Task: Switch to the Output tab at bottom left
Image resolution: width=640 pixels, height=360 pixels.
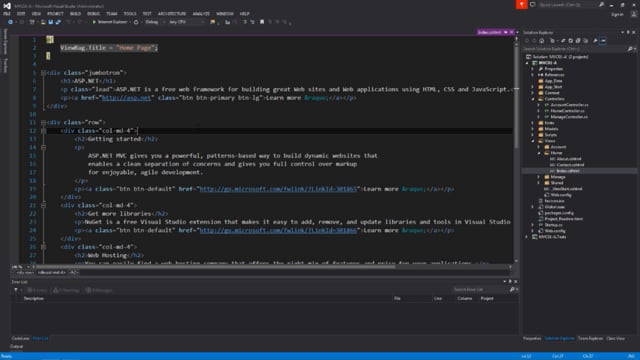Action: 16,347
